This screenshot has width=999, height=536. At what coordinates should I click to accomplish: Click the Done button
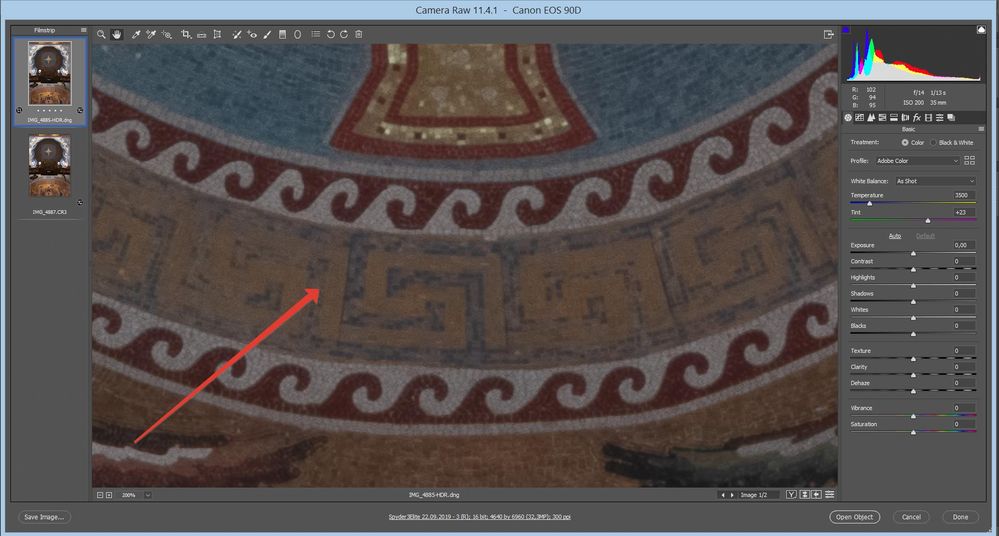(x=960, y=517)
